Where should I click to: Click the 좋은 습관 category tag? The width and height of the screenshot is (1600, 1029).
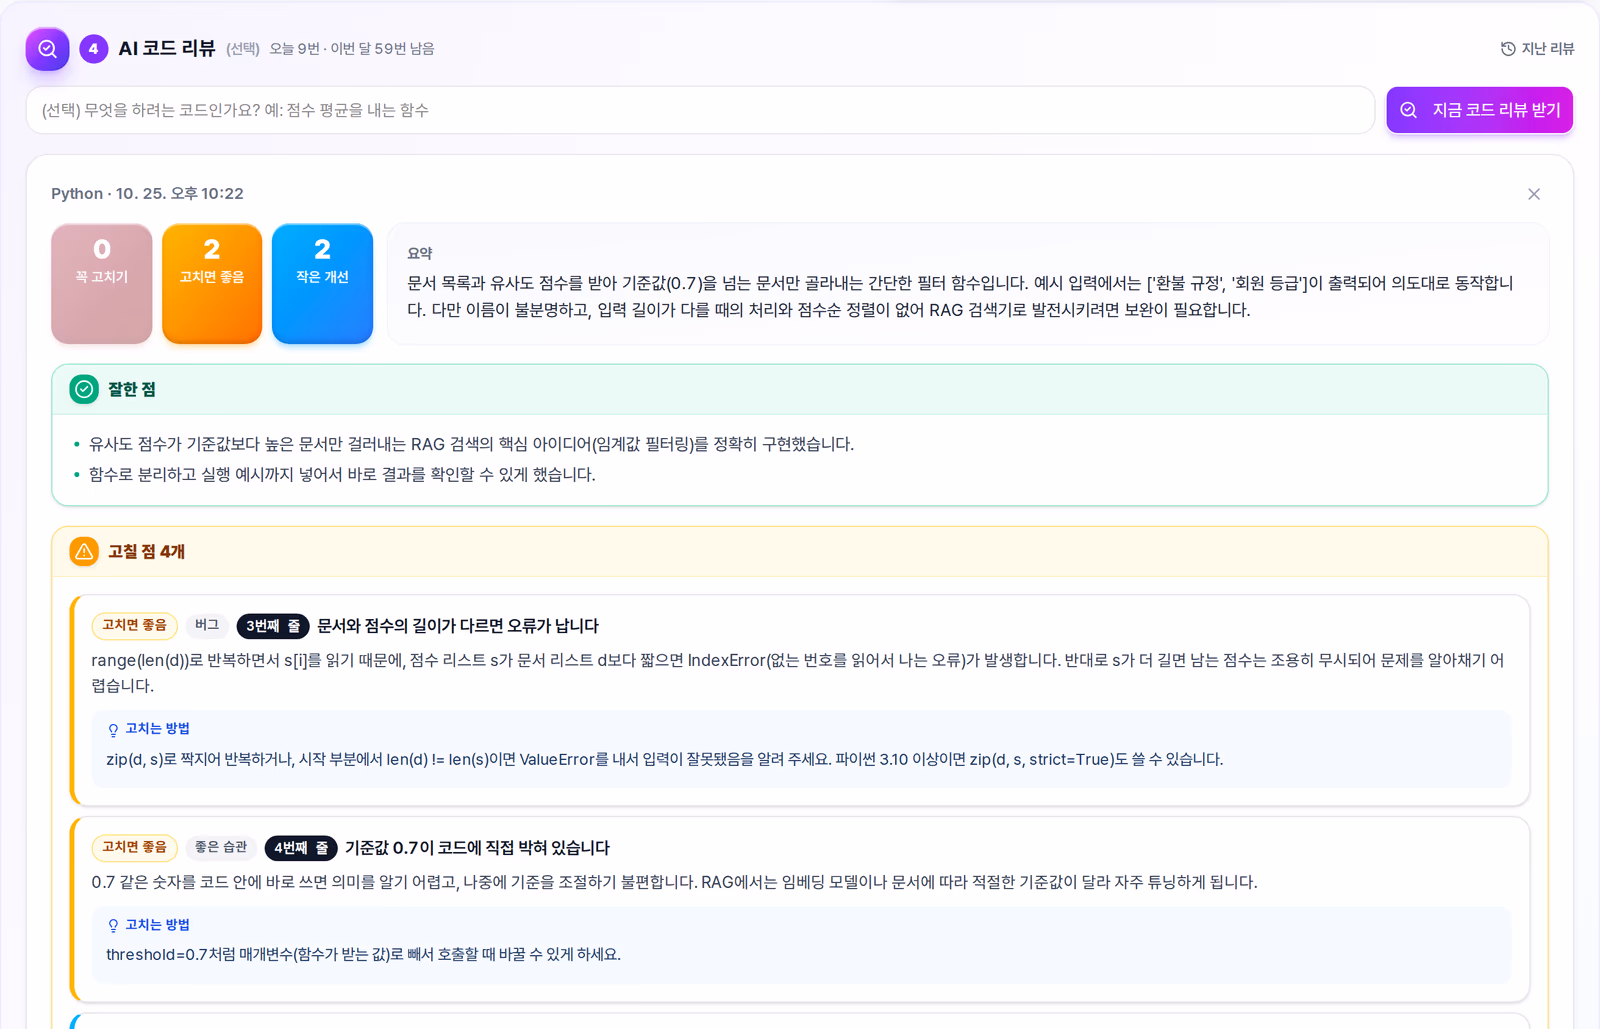click(x=221, y=847)
